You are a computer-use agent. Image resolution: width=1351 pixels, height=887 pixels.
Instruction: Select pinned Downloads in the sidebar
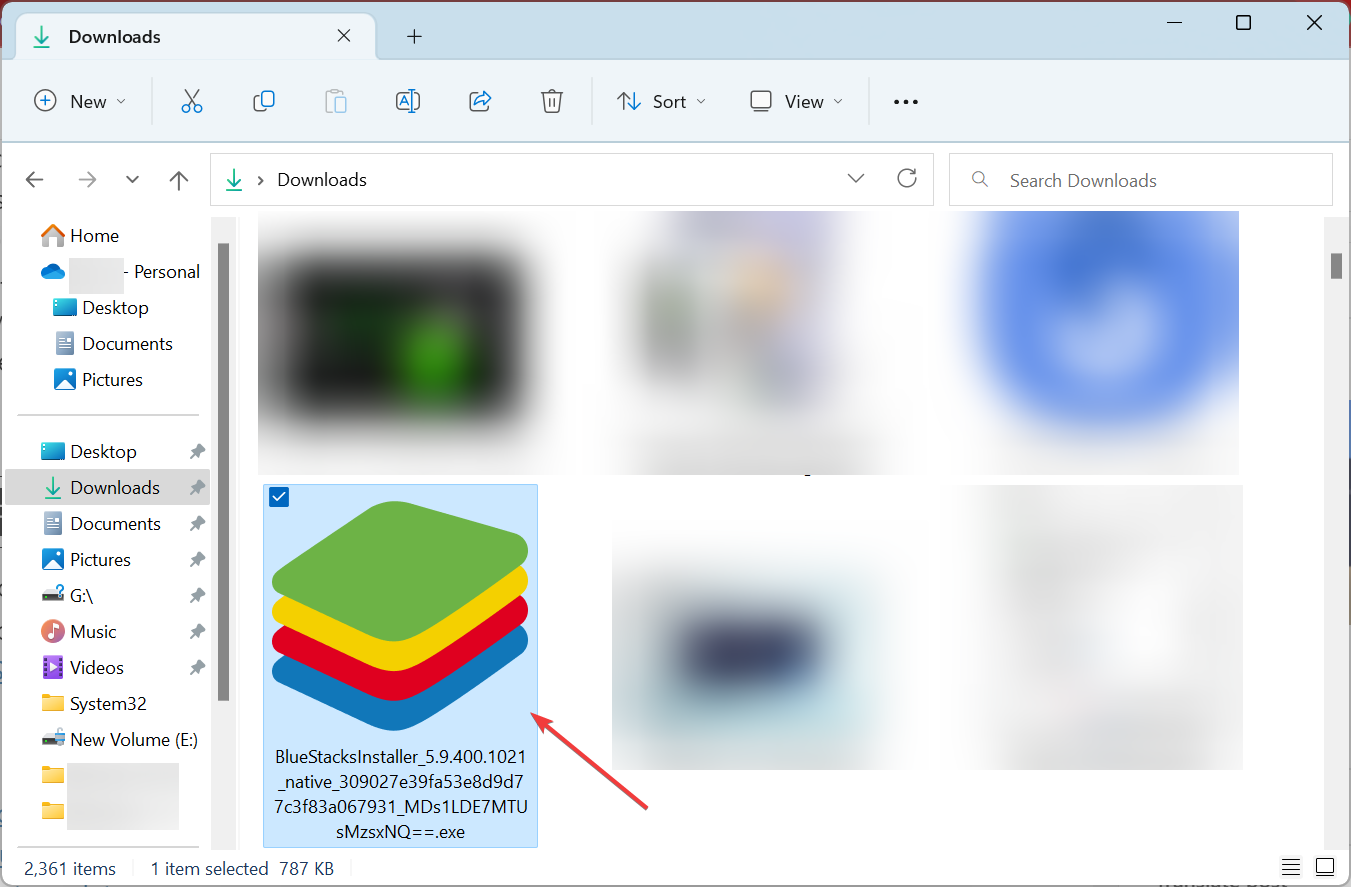point(108,488)
